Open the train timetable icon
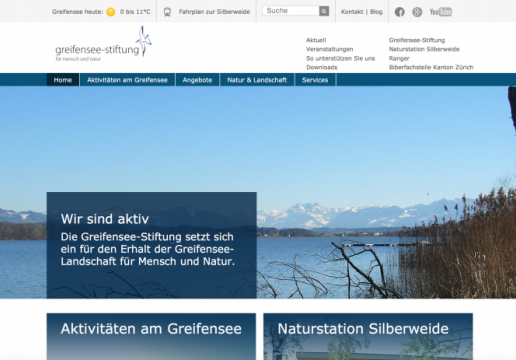 [x=167, y=12]
